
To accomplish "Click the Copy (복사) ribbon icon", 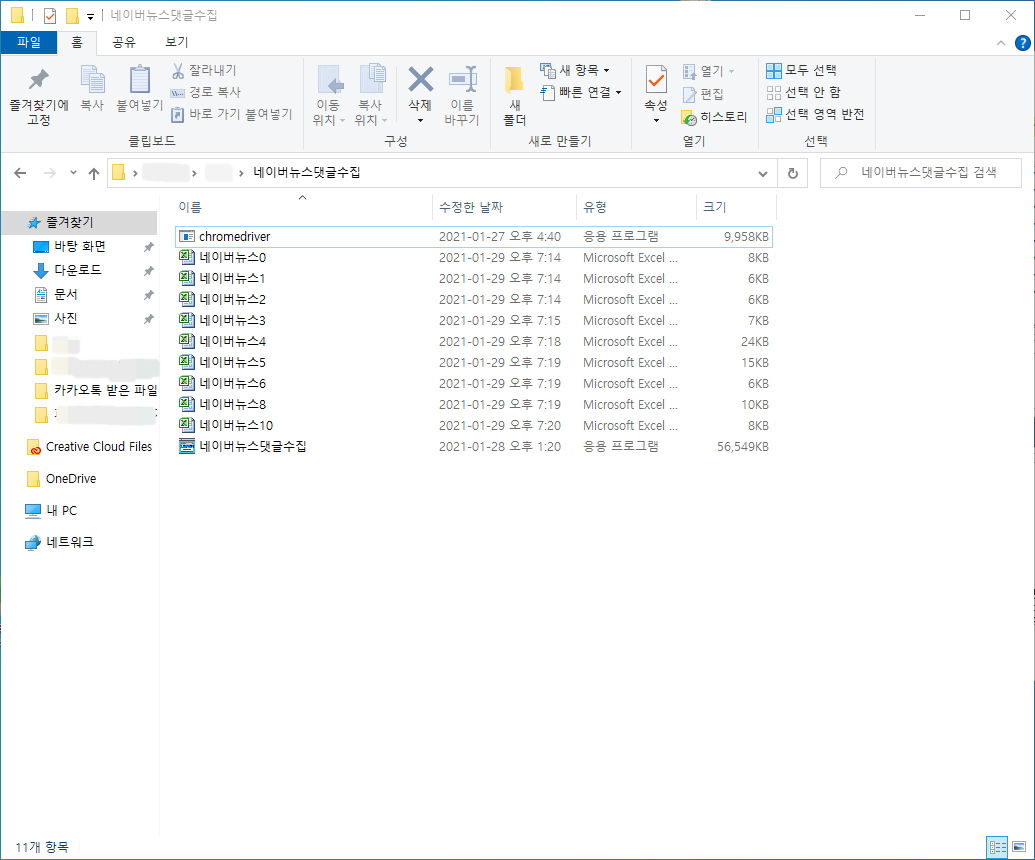I will [92, 80].
